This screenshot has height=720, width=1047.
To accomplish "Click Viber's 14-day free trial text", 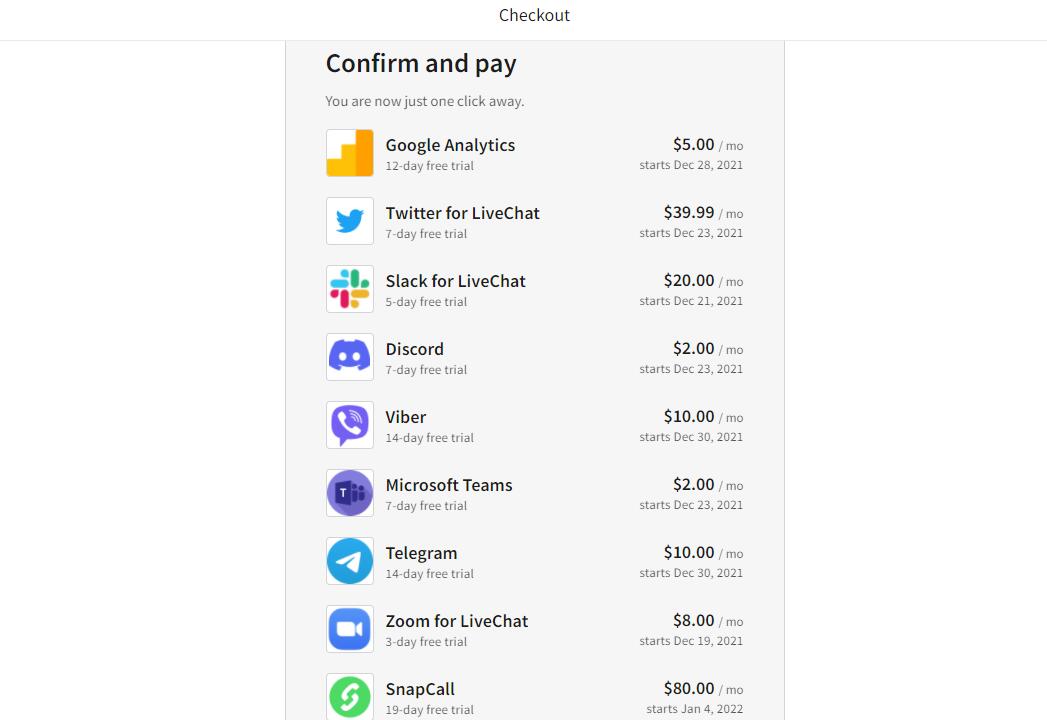I will (x=429, y=438).
